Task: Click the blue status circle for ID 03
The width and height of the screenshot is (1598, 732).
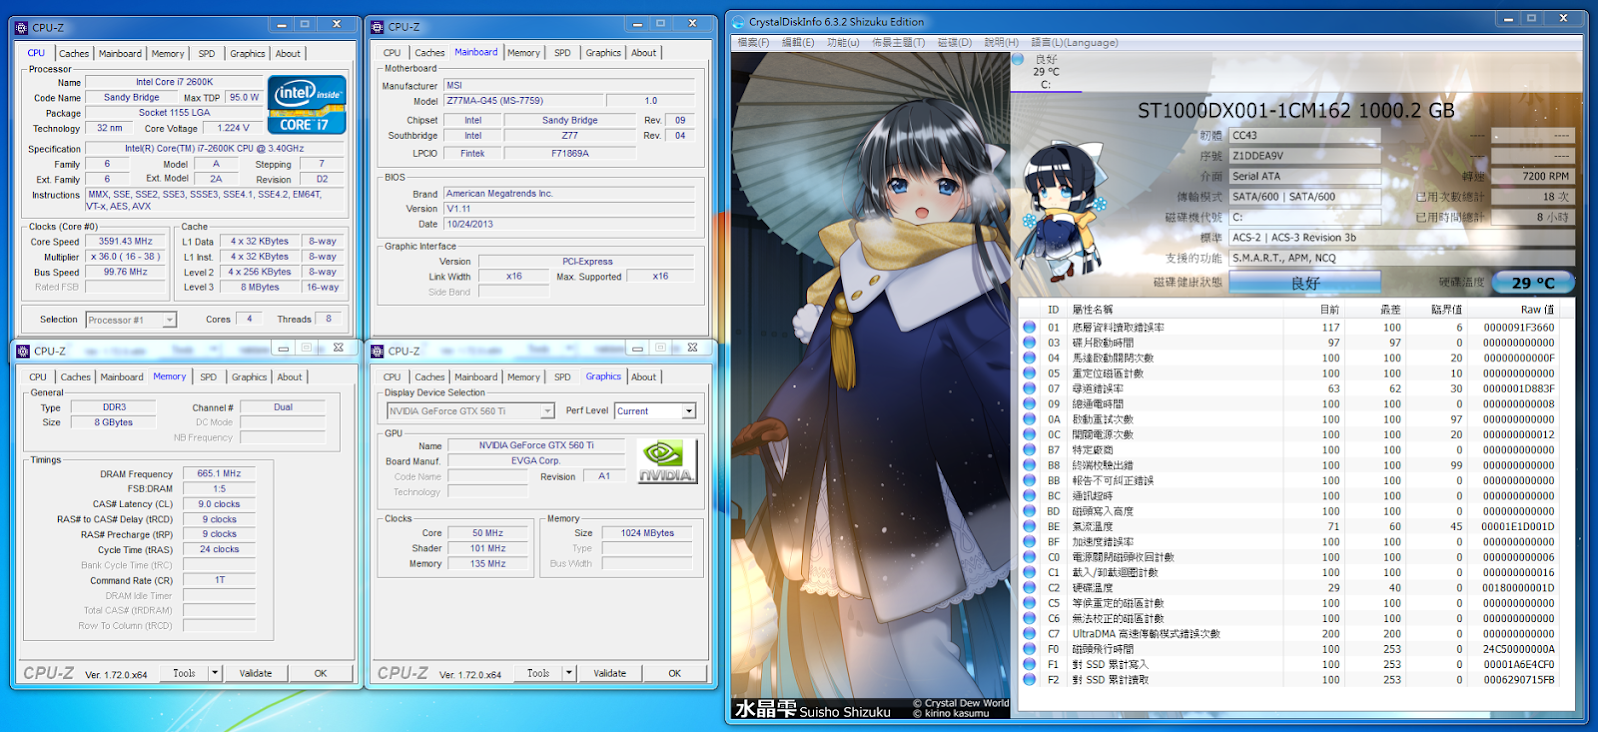Action: [1029, 342]
